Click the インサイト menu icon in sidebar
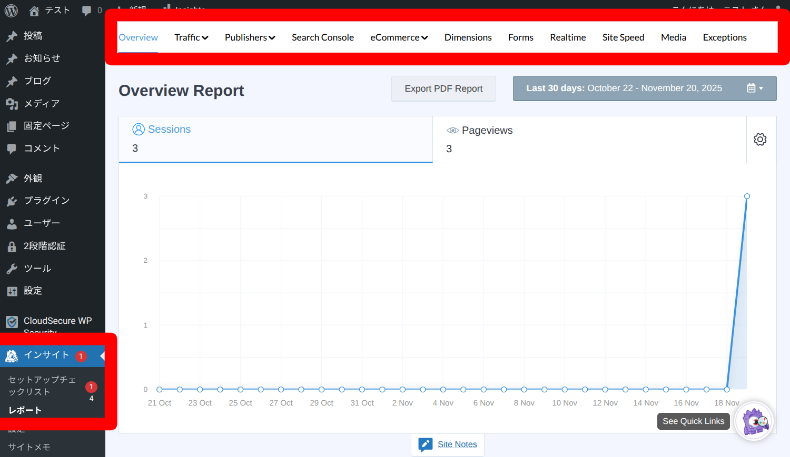This screenshot has height=457, width=790. [x=12, y=356]
